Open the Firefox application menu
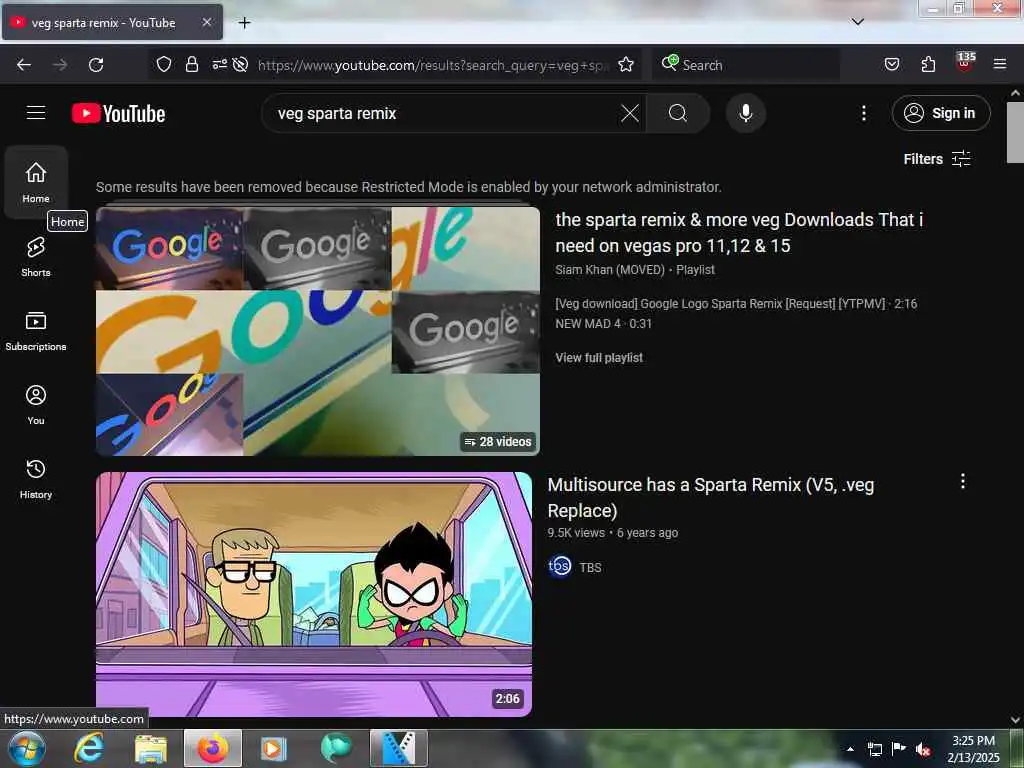The width and height of the screenshot is (1024, 768). pos(999,64)
